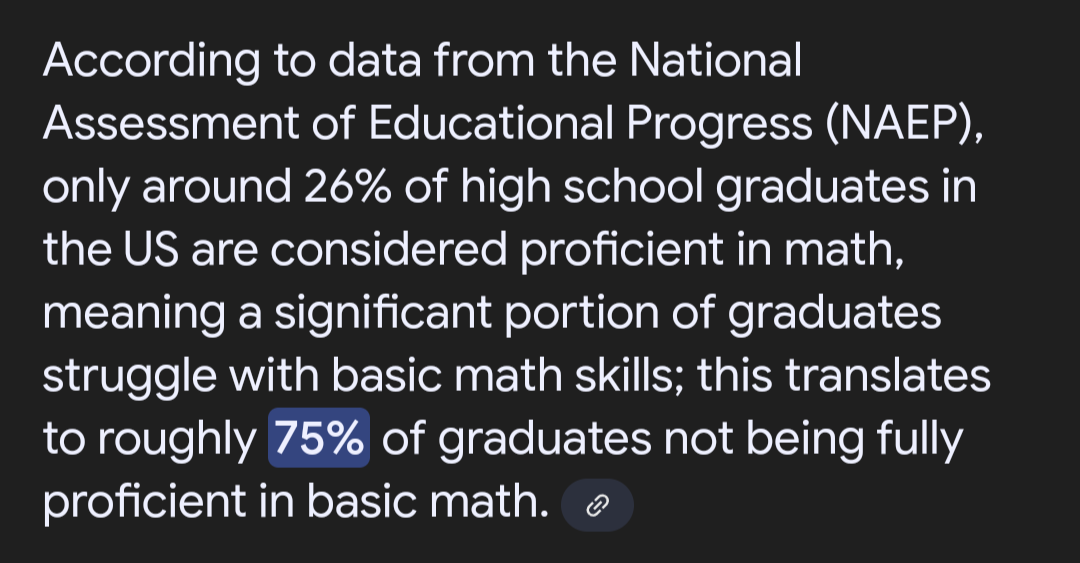Click the word "US" in fourth line
The image size is (1080, 563).
point(152,250)
